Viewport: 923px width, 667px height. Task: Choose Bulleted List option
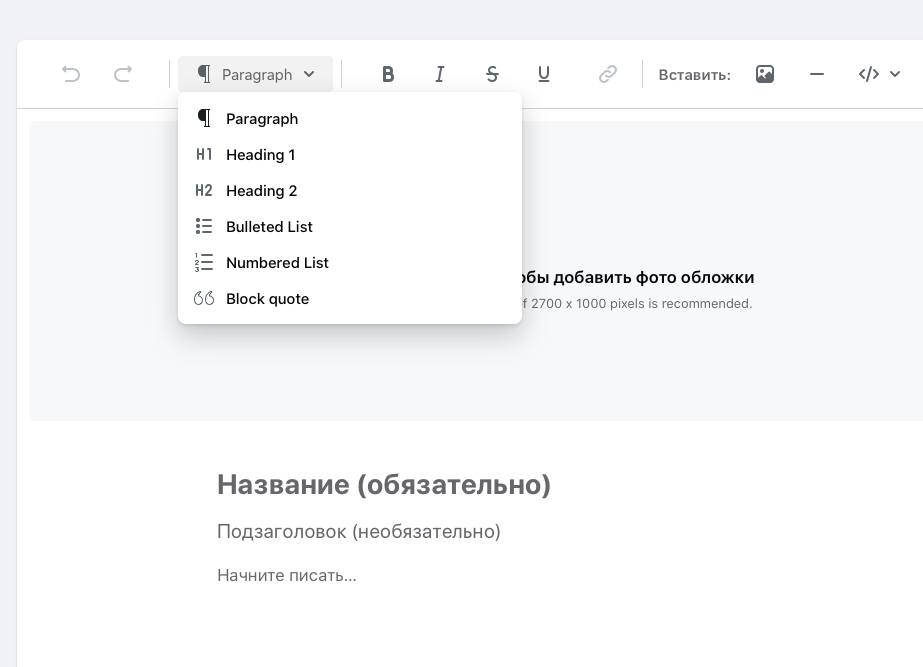[x=269, y=227]
